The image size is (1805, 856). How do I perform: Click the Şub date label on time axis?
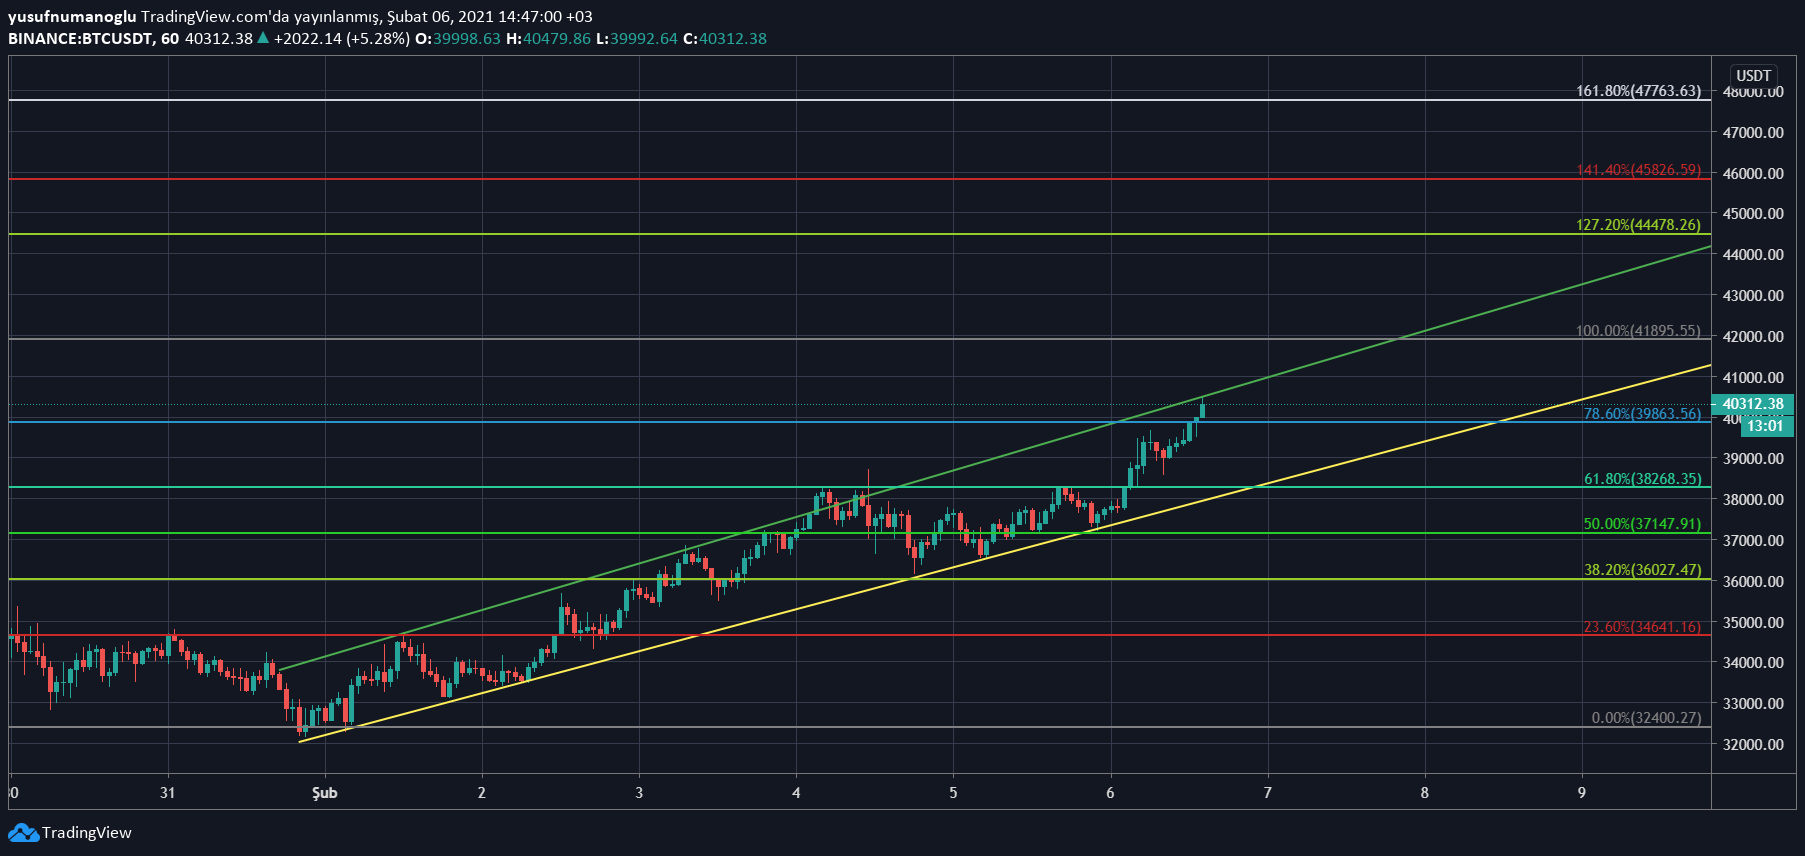pyautogui.click(x=325, y=792)
